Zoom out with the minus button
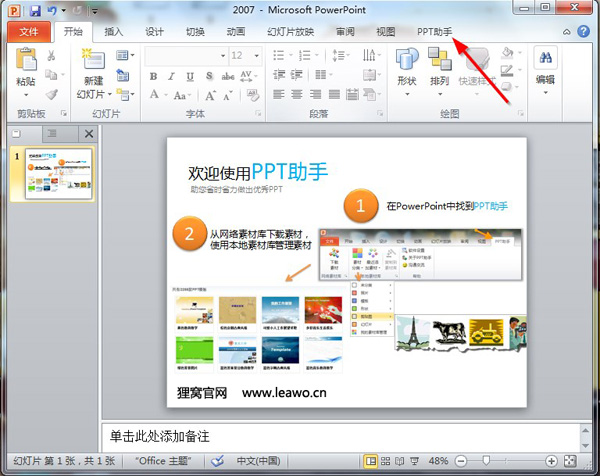This screenshot has height=476, width=600. coord(461,461)
